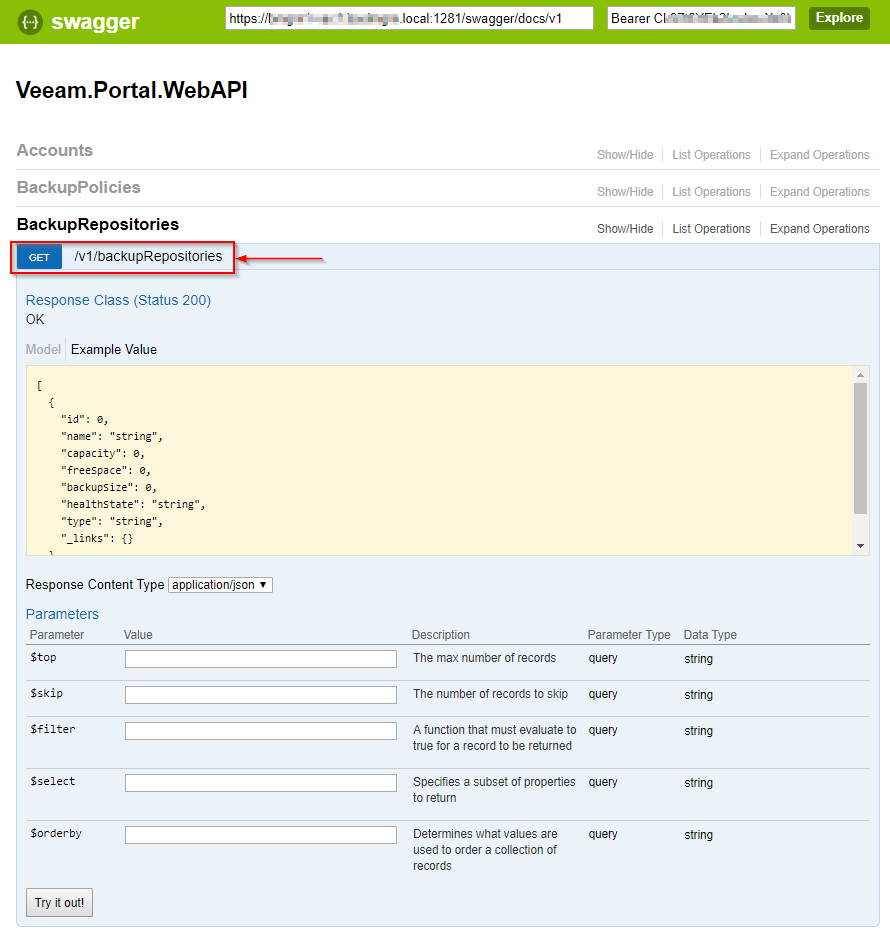Click List Operations for BackupRepositories

point(711,229)
